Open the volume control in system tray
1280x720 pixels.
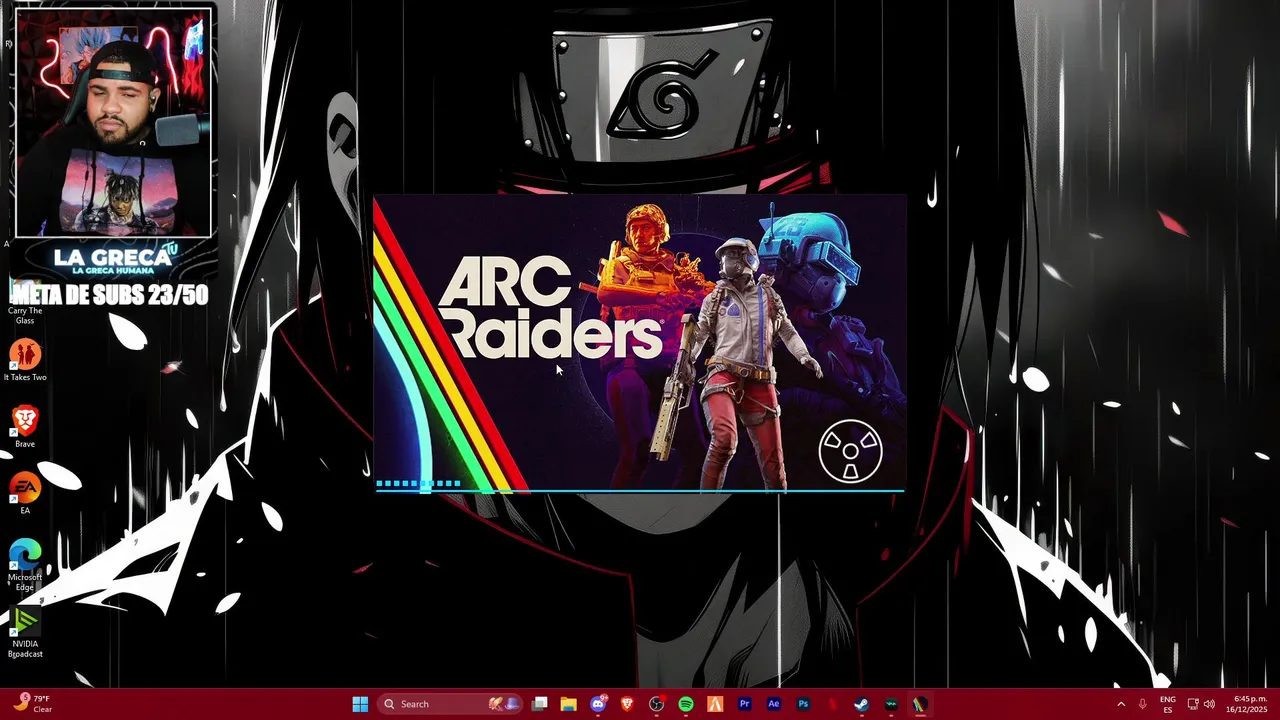(1209, 704)
